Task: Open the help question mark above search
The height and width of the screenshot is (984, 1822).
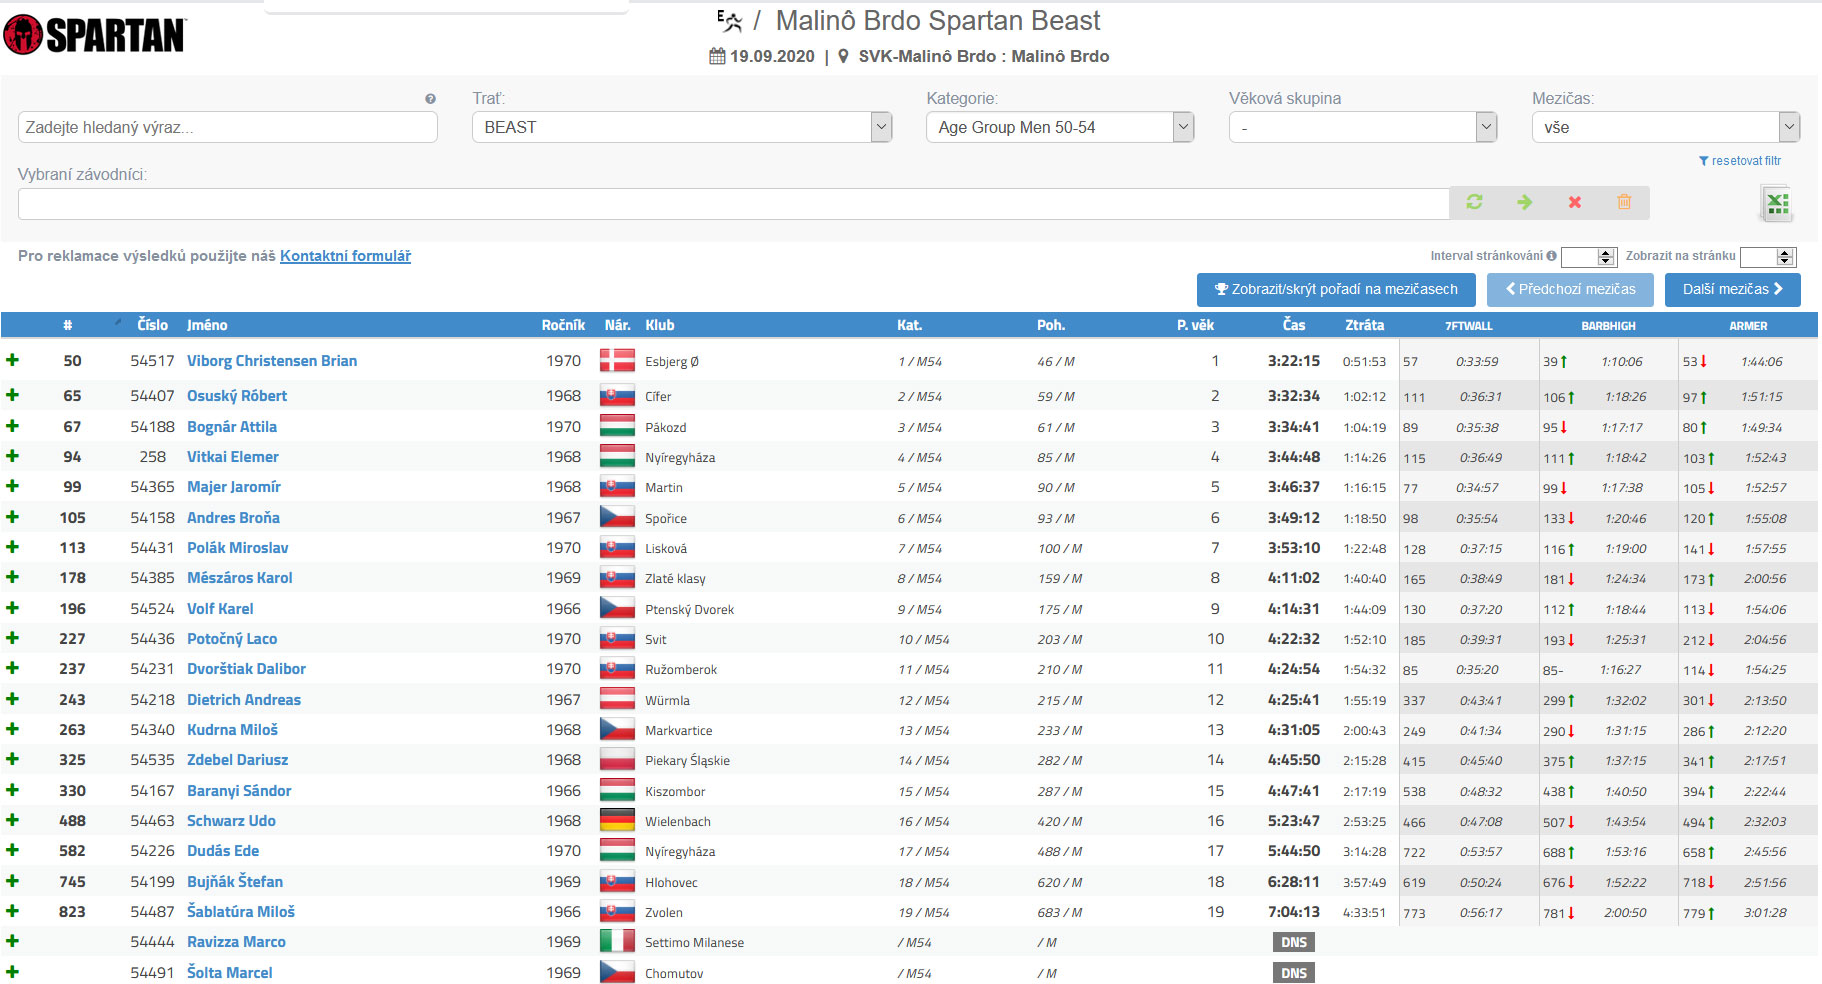Action: coord(430,99)
